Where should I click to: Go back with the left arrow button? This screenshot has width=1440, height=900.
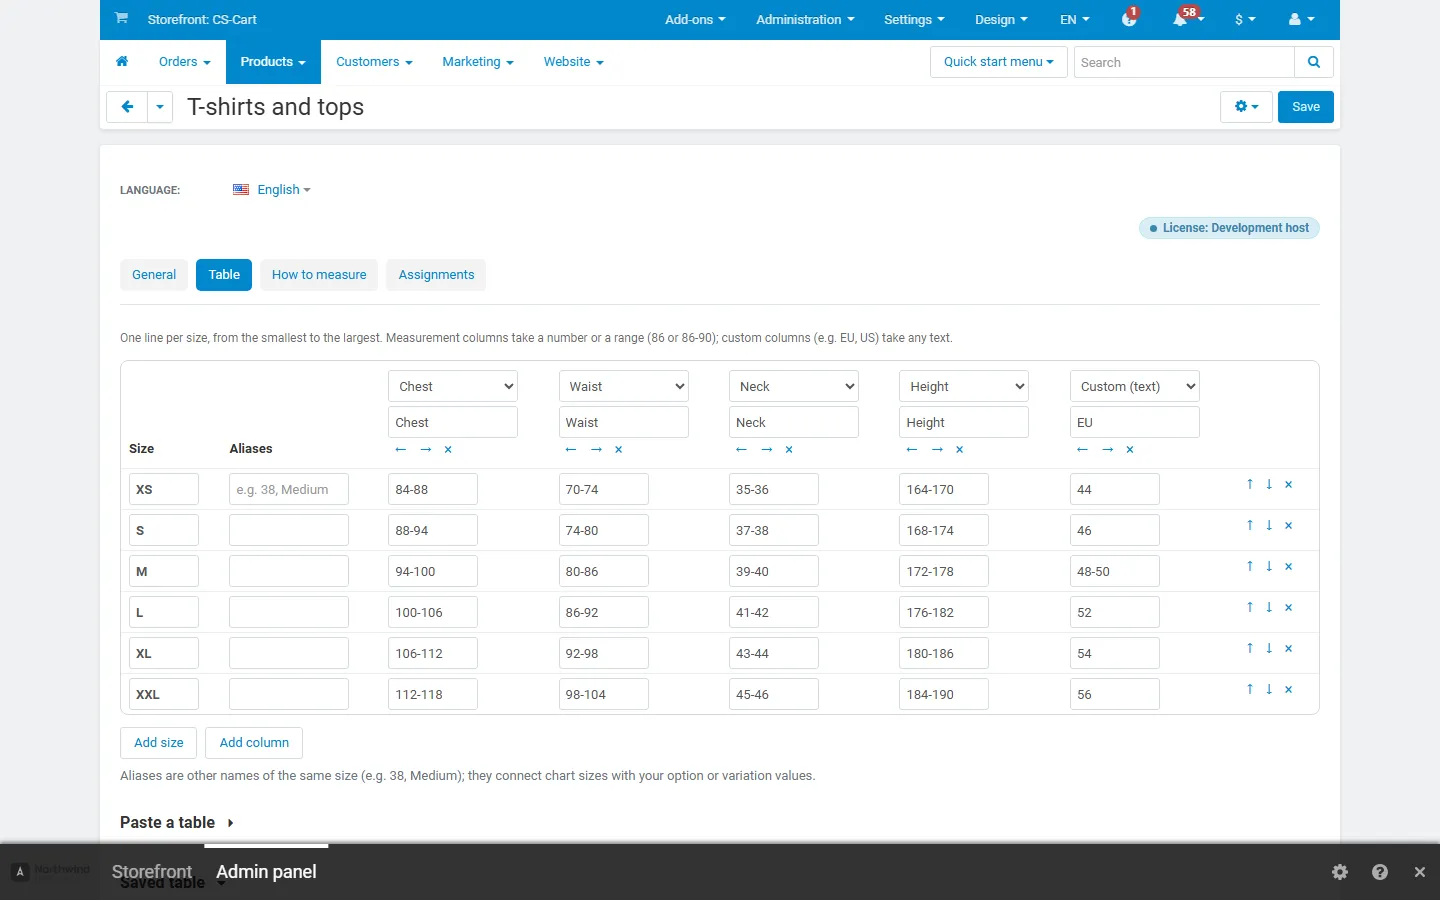(x=127, y=107)
